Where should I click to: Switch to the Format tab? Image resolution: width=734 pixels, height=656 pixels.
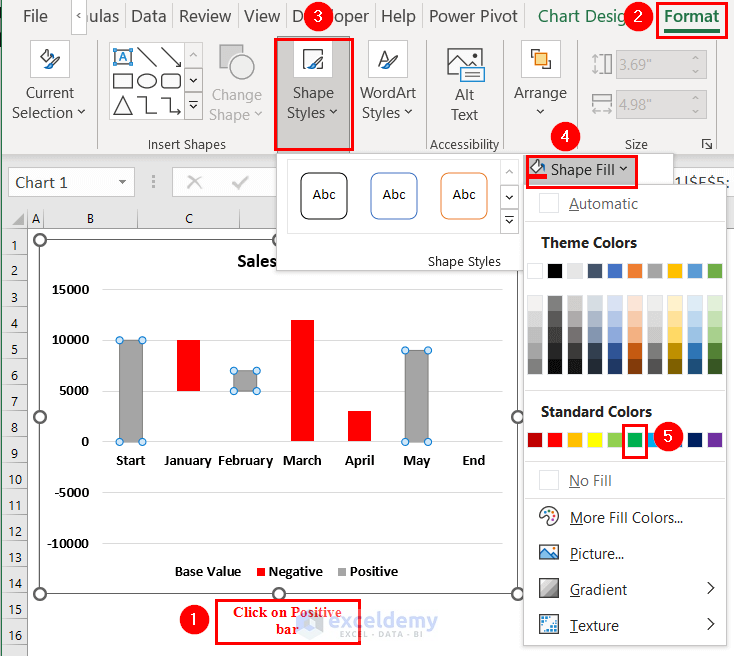pyautogui.click(x=691, y=16)
